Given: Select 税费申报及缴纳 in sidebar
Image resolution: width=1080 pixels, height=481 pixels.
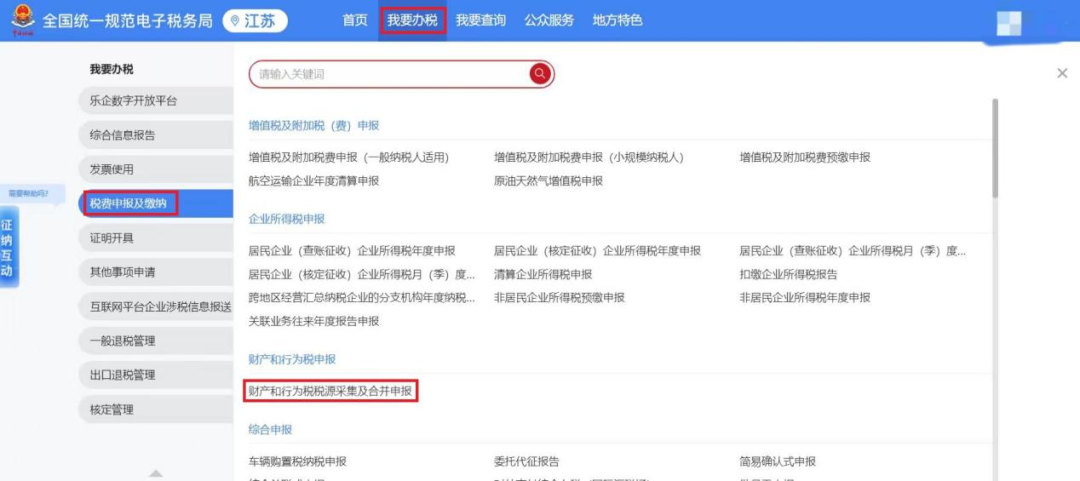Looking at the screenshot, I should (x=131, y=204).
